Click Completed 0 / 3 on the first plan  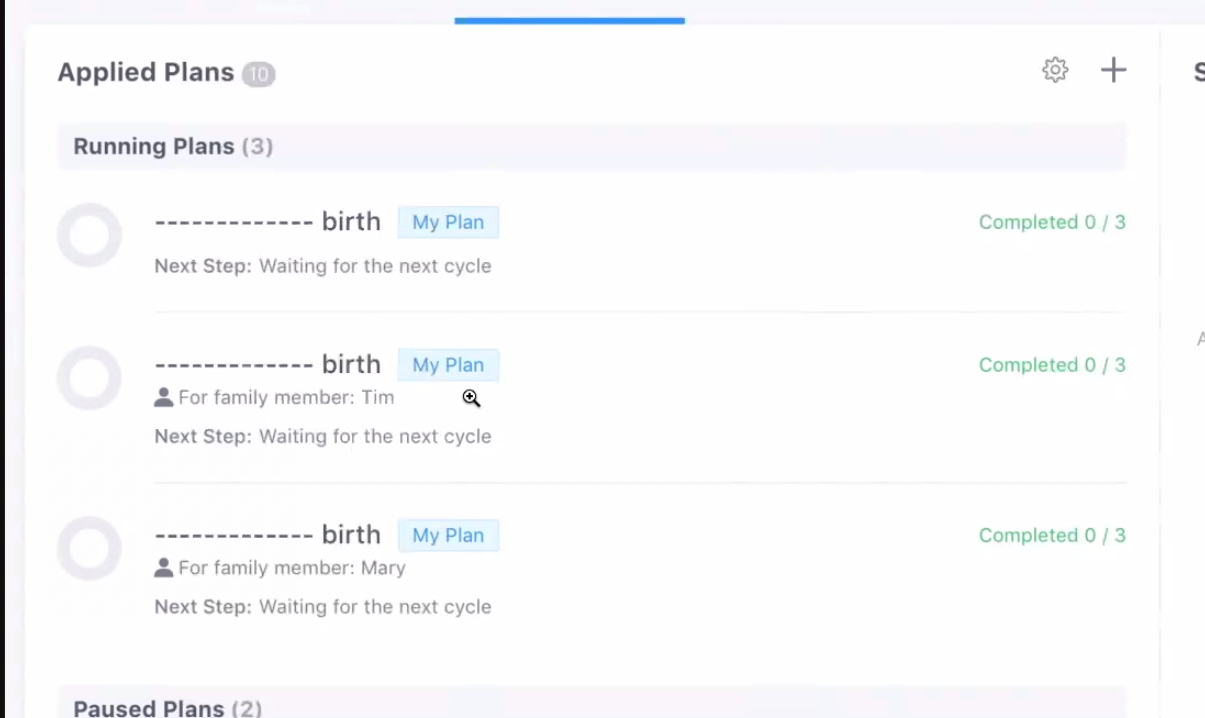(1051, 222)
